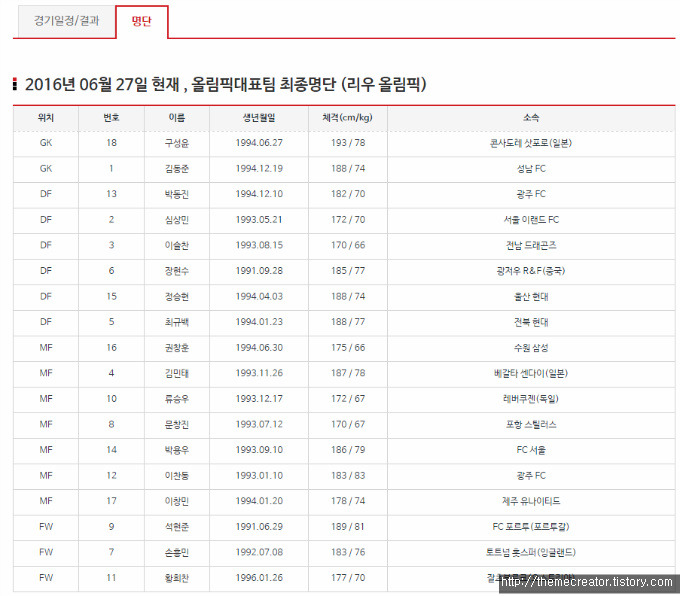This screenshot has width=680, height=596.
Task: Click physique value 189 / 81
Action: [x=348, y=527]
